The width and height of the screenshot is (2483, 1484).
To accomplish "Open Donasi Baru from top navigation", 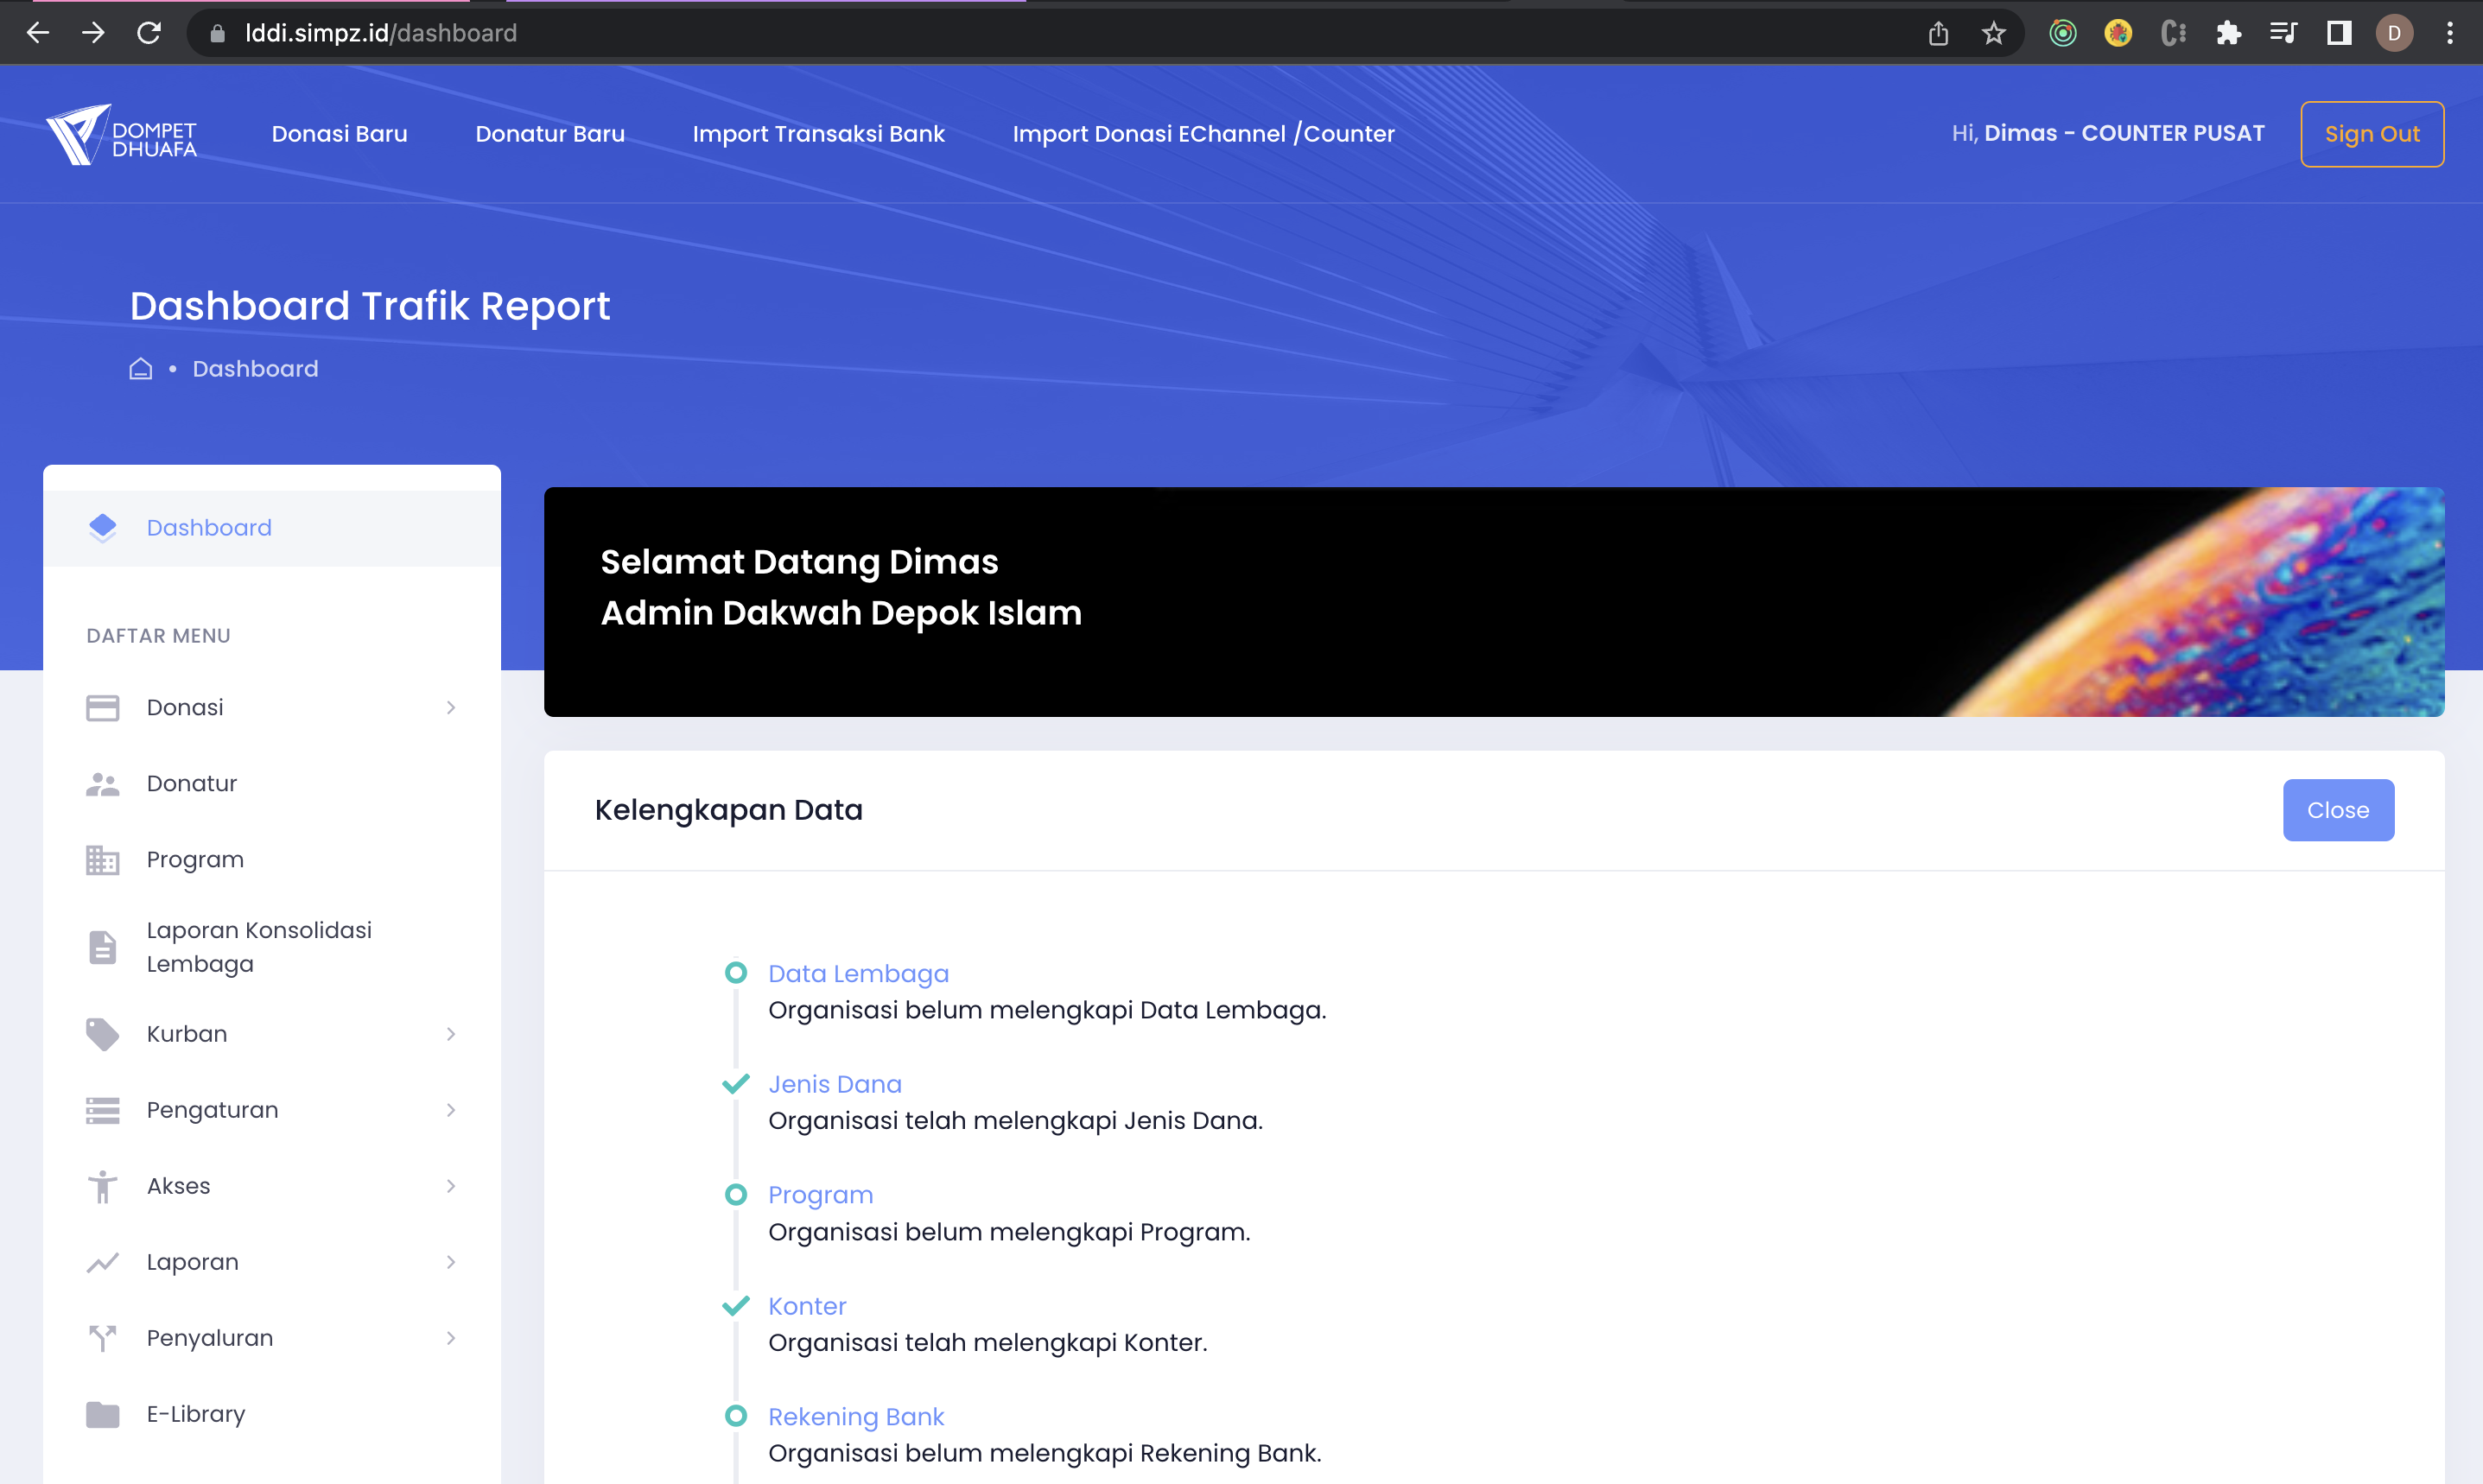I will coord(340,134).
